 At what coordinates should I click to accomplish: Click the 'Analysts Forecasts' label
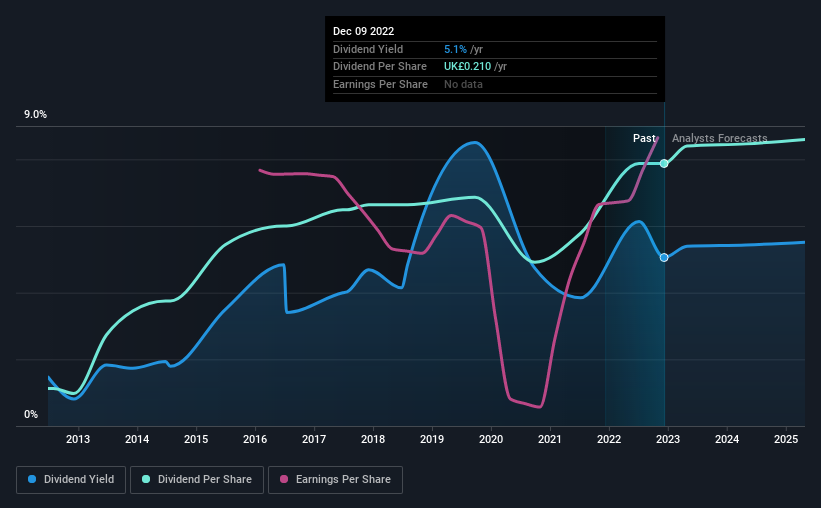click(x=719, y=138)
